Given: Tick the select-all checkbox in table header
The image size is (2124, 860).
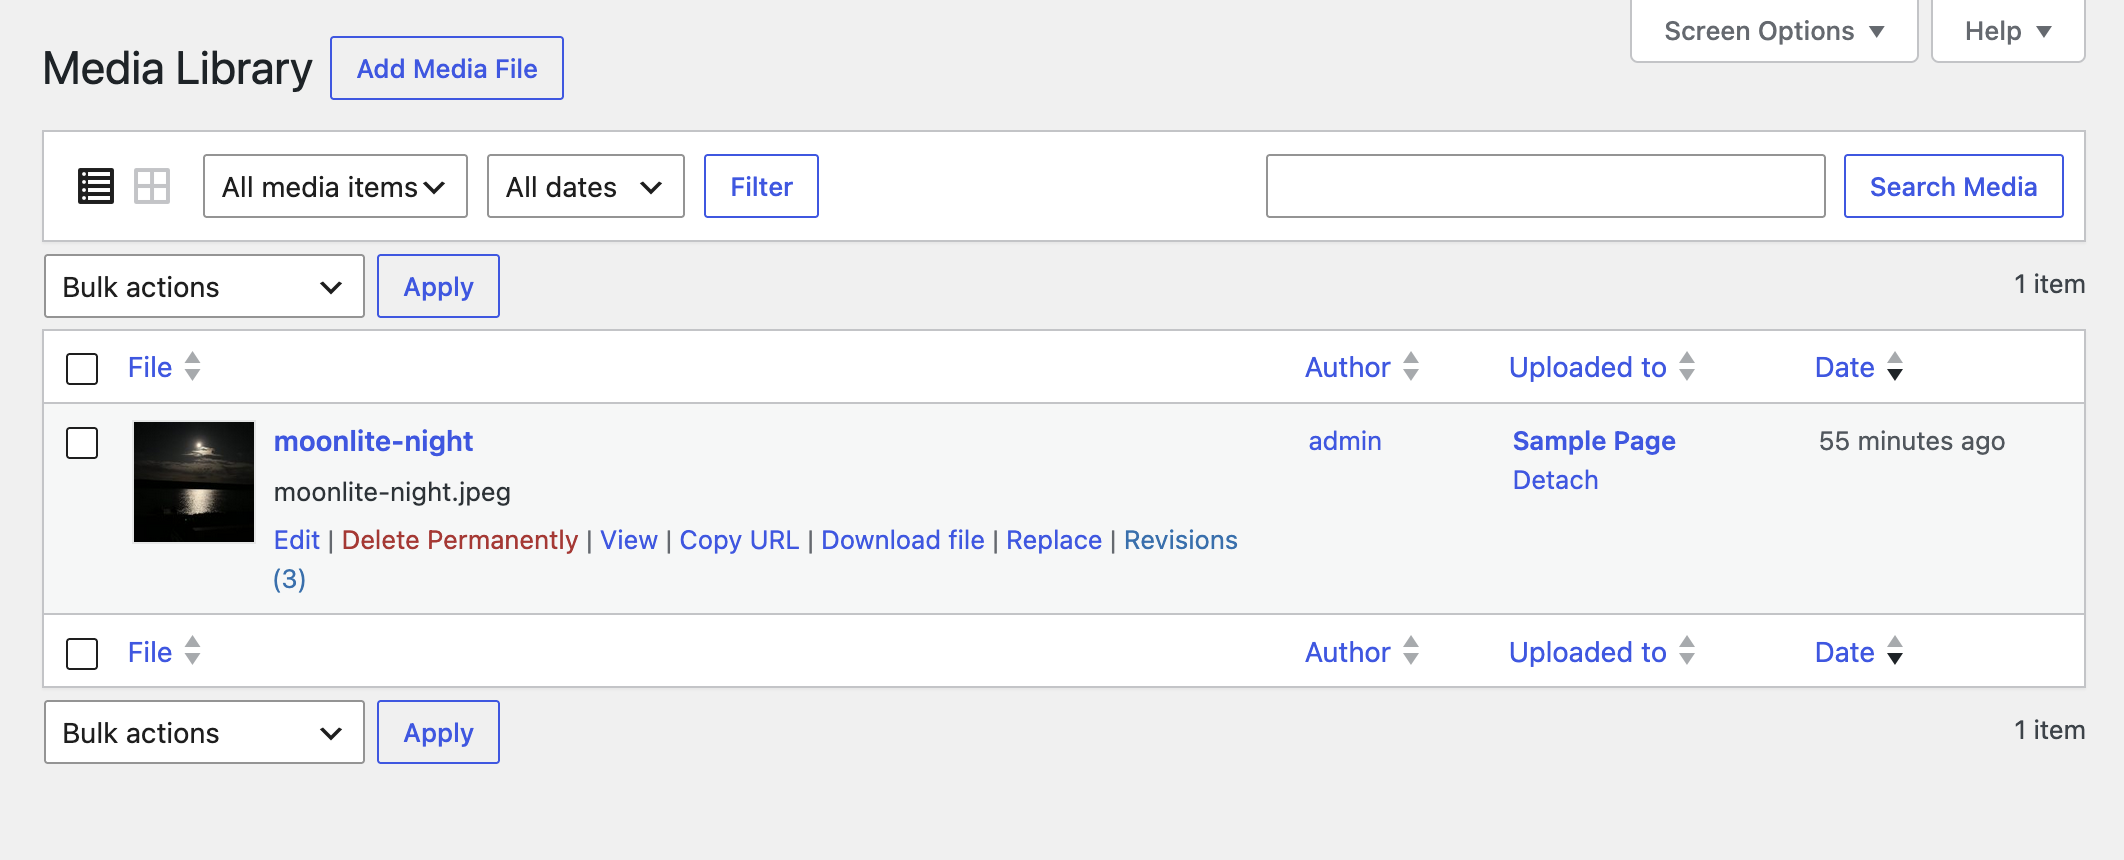Looking at the screenshot, I should (82, 368).
